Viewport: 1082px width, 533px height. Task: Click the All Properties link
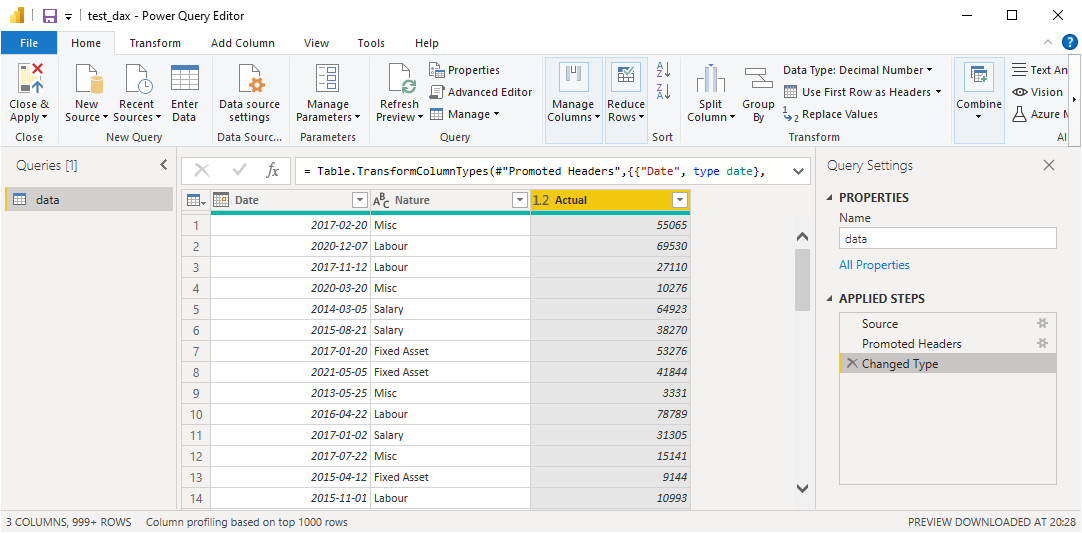[x=874, y=265]
